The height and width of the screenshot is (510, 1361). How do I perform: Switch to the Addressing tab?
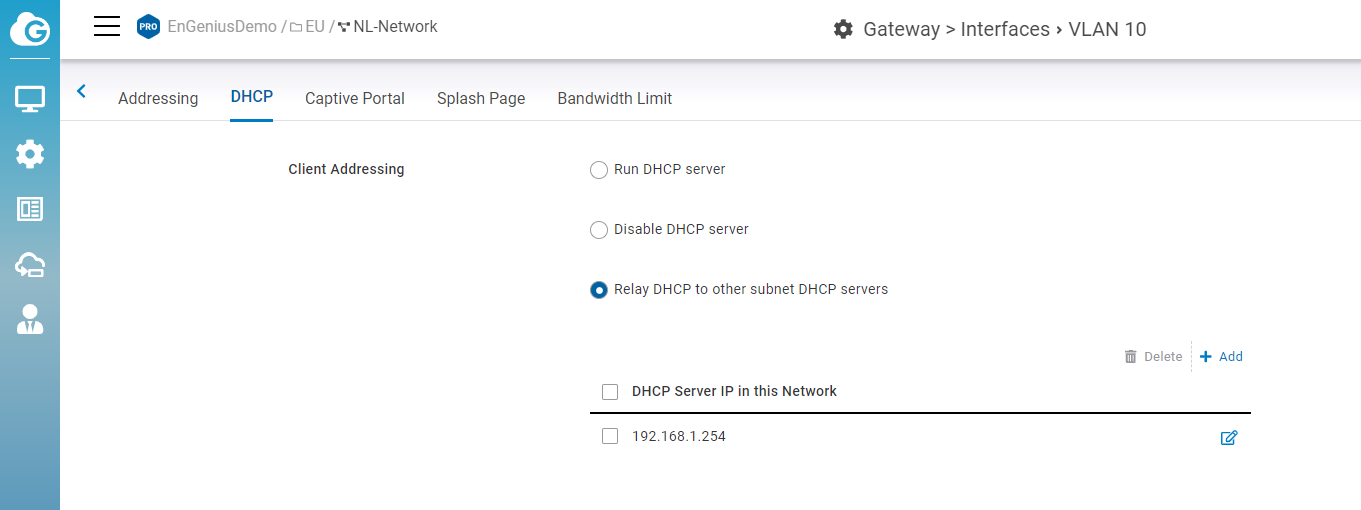pyautogui.click(x=158, y=98)
